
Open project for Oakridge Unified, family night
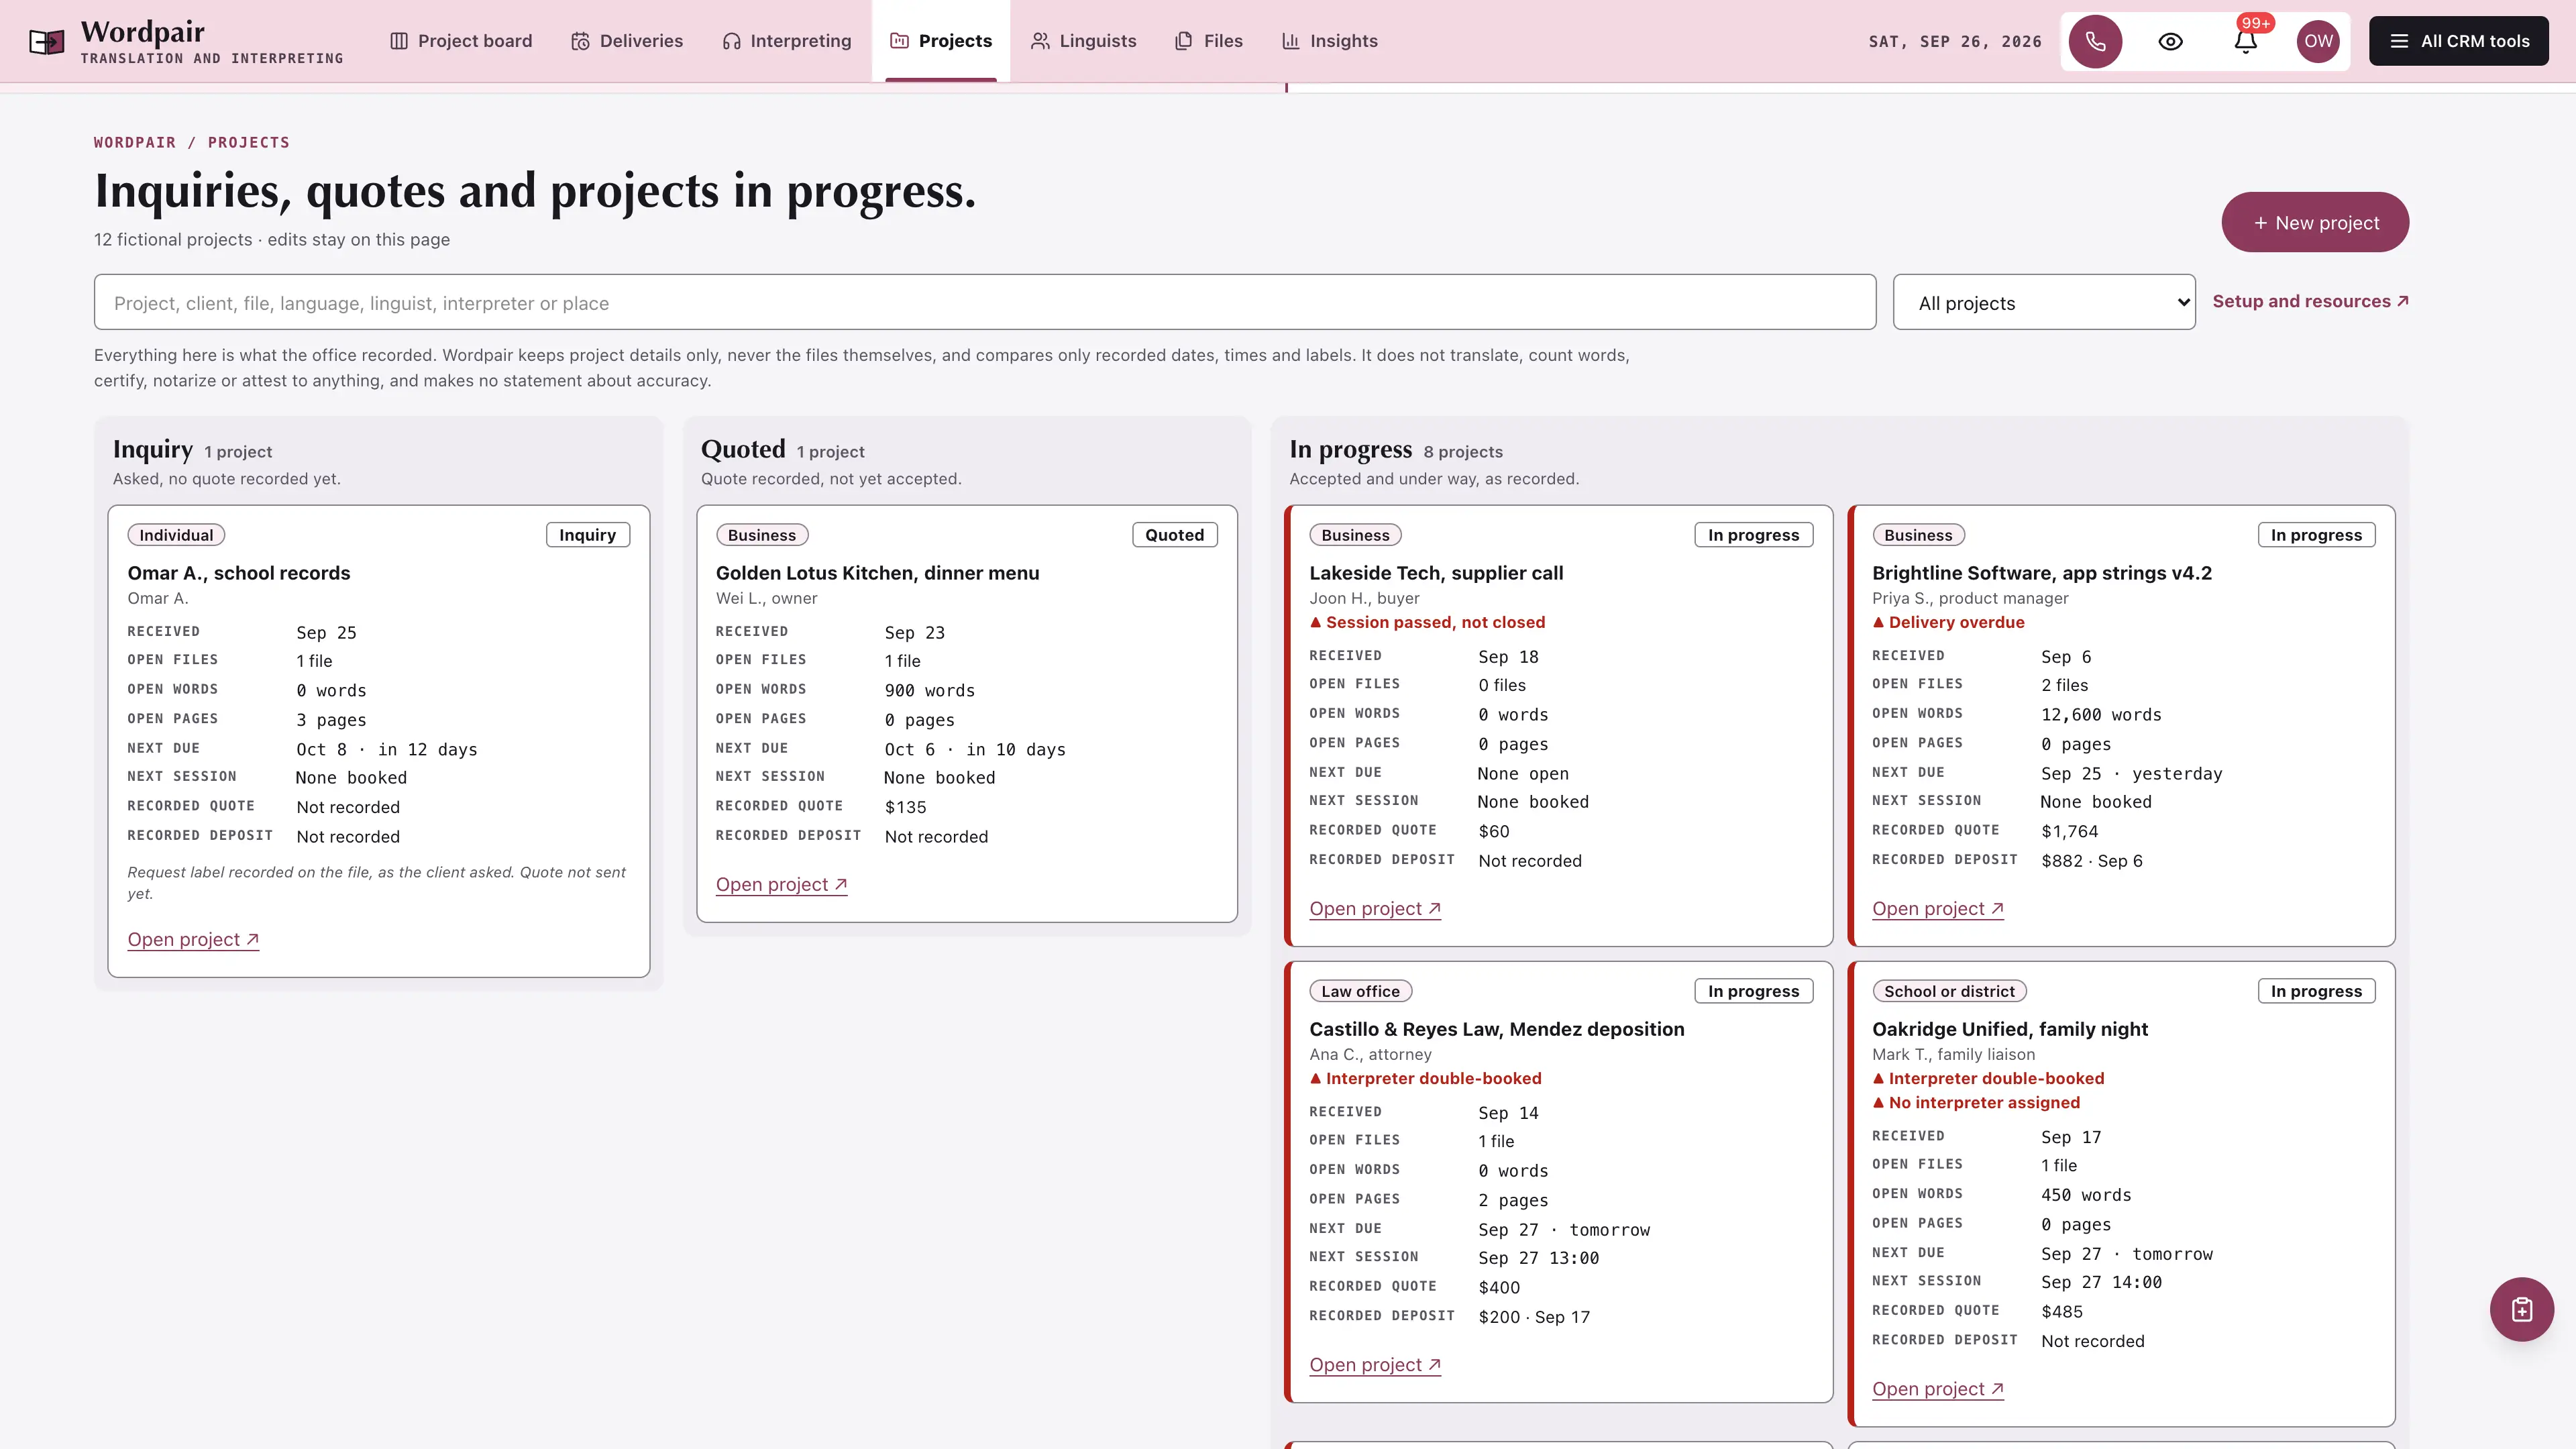1938,1388
